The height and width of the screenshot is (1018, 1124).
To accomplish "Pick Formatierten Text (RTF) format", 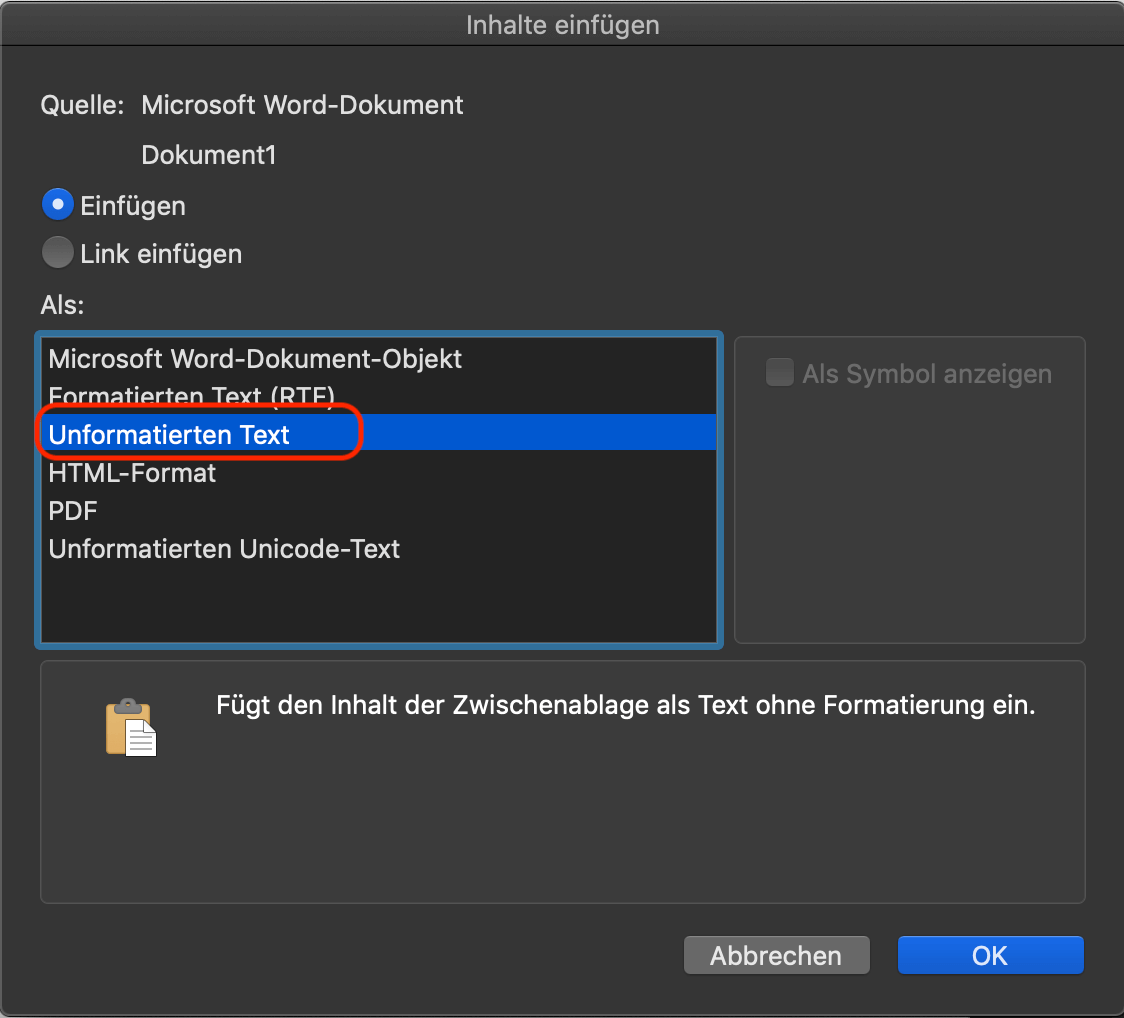I will (378, 396).
